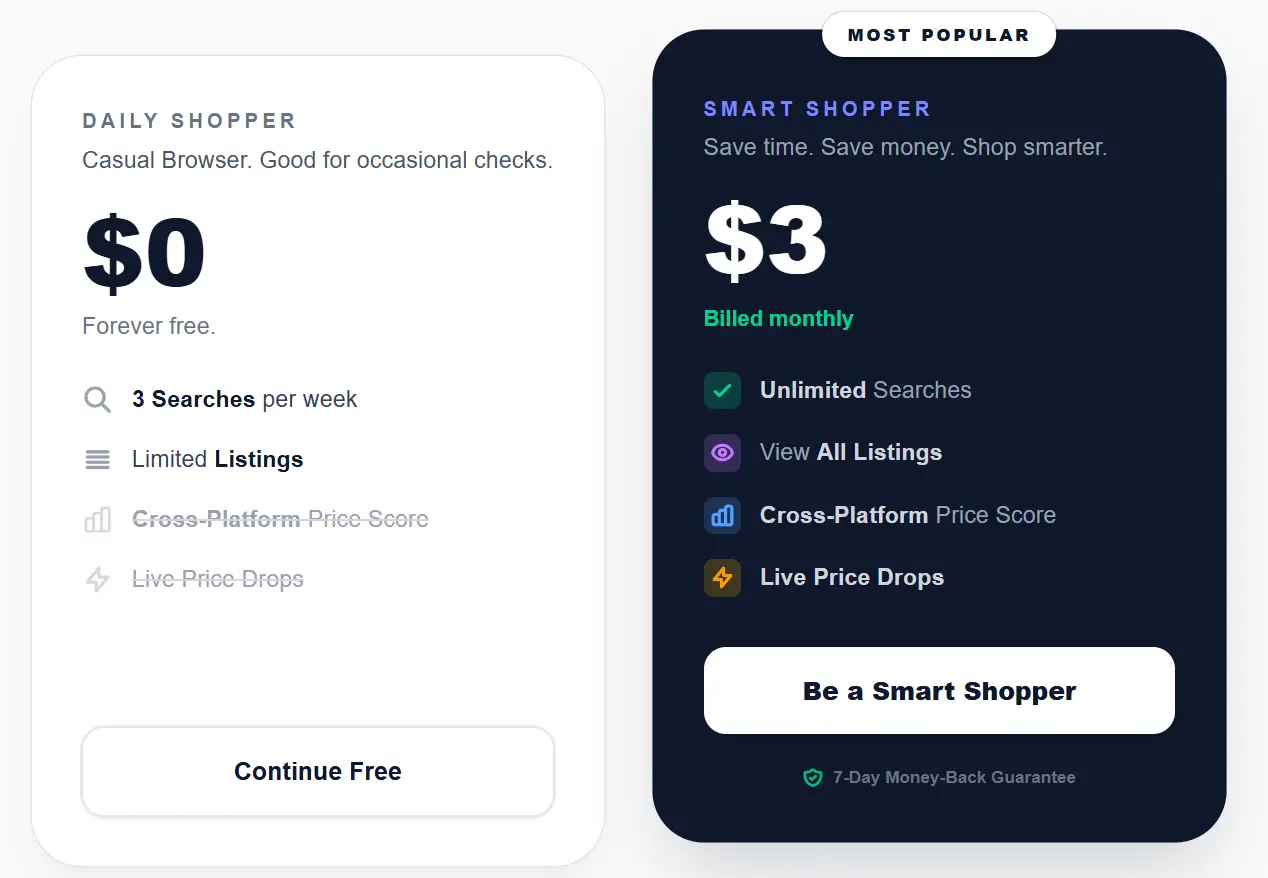Click the "$0" price display

coord(143,252)
